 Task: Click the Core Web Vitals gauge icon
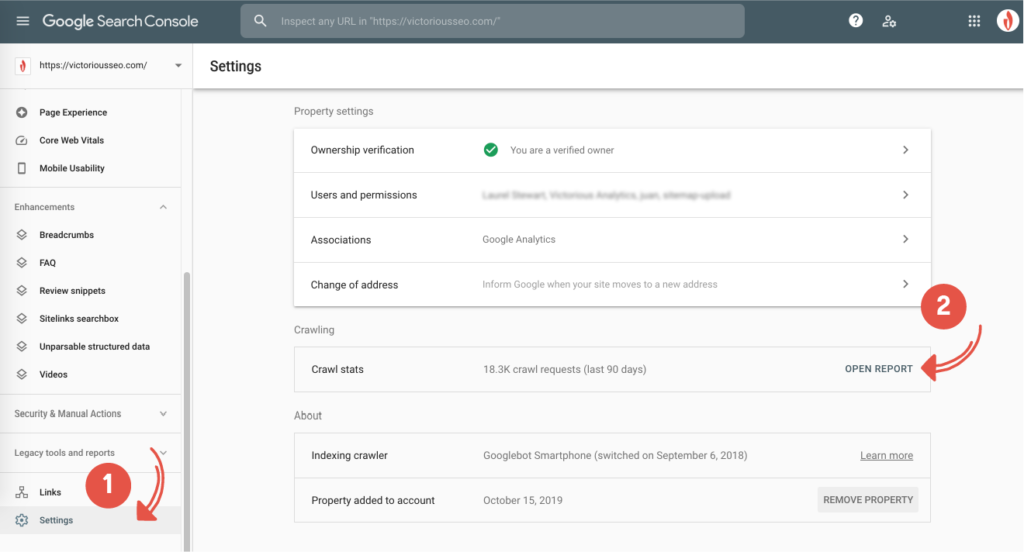22,140
